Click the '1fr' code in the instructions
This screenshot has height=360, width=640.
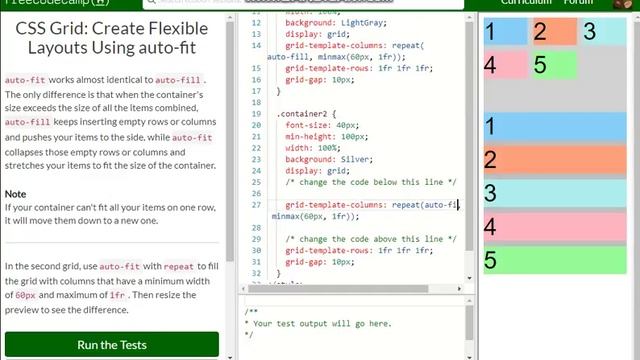(117, 295)
